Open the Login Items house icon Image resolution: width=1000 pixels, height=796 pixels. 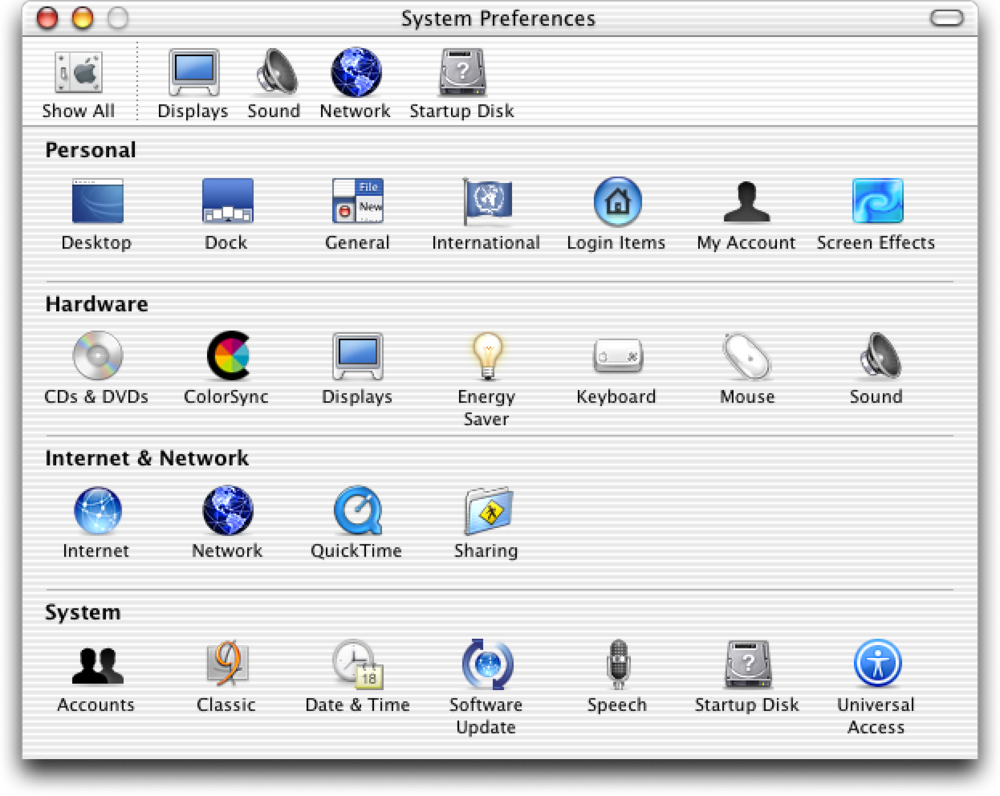tap(617, 202)
